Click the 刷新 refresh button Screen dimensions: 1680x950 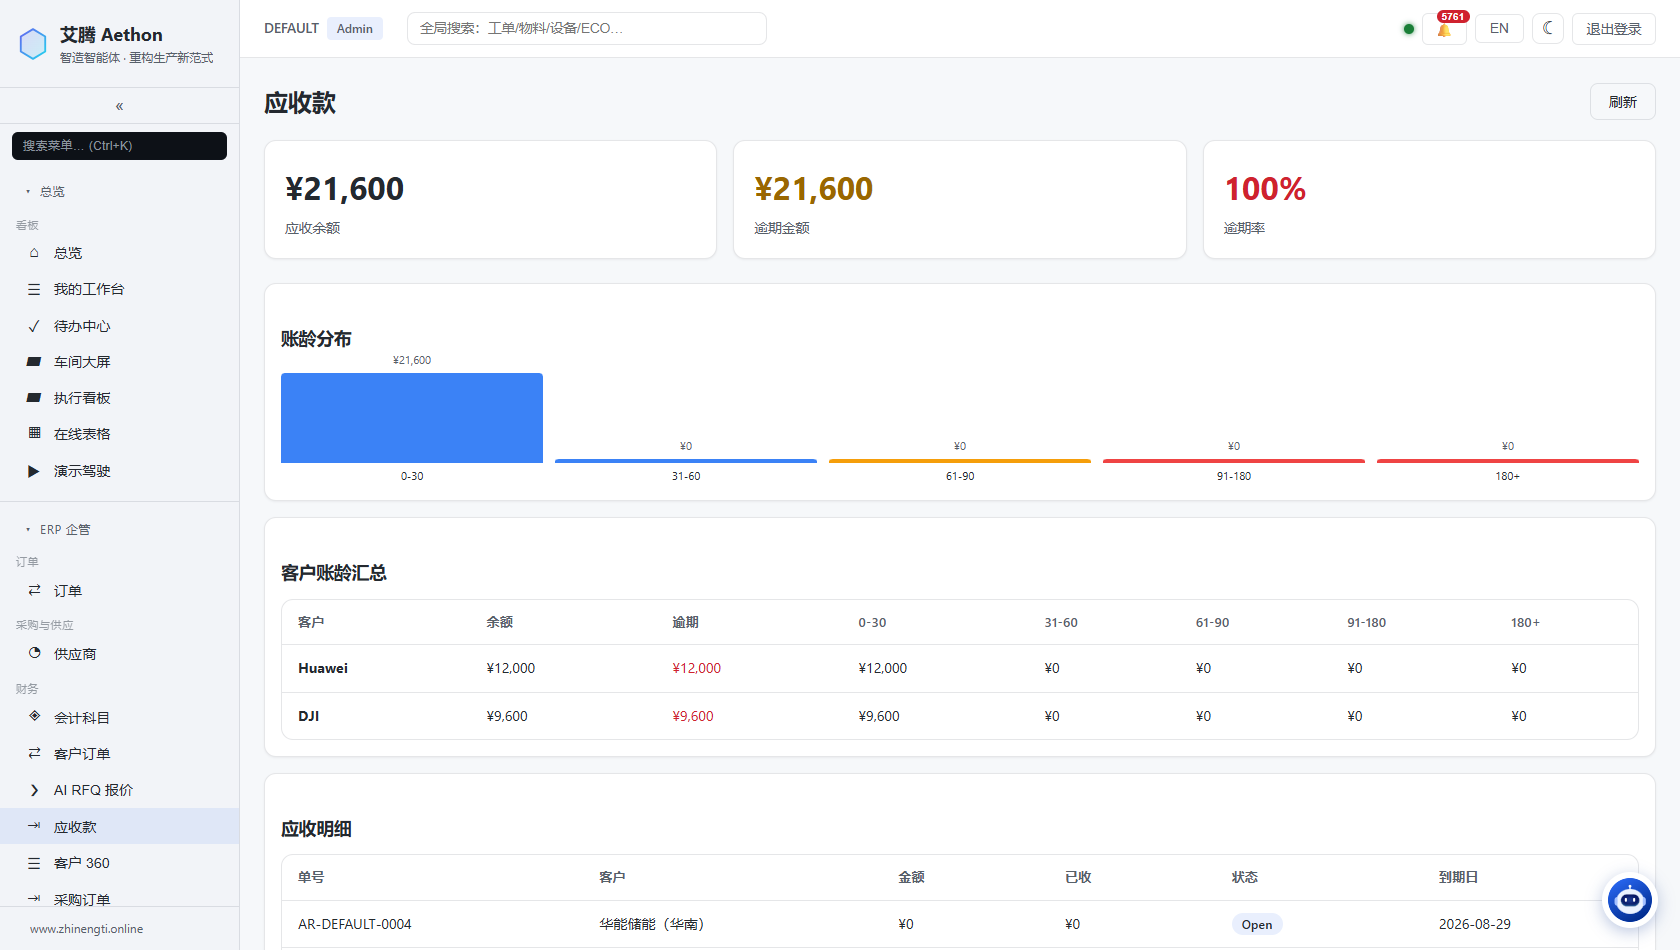1622,102
